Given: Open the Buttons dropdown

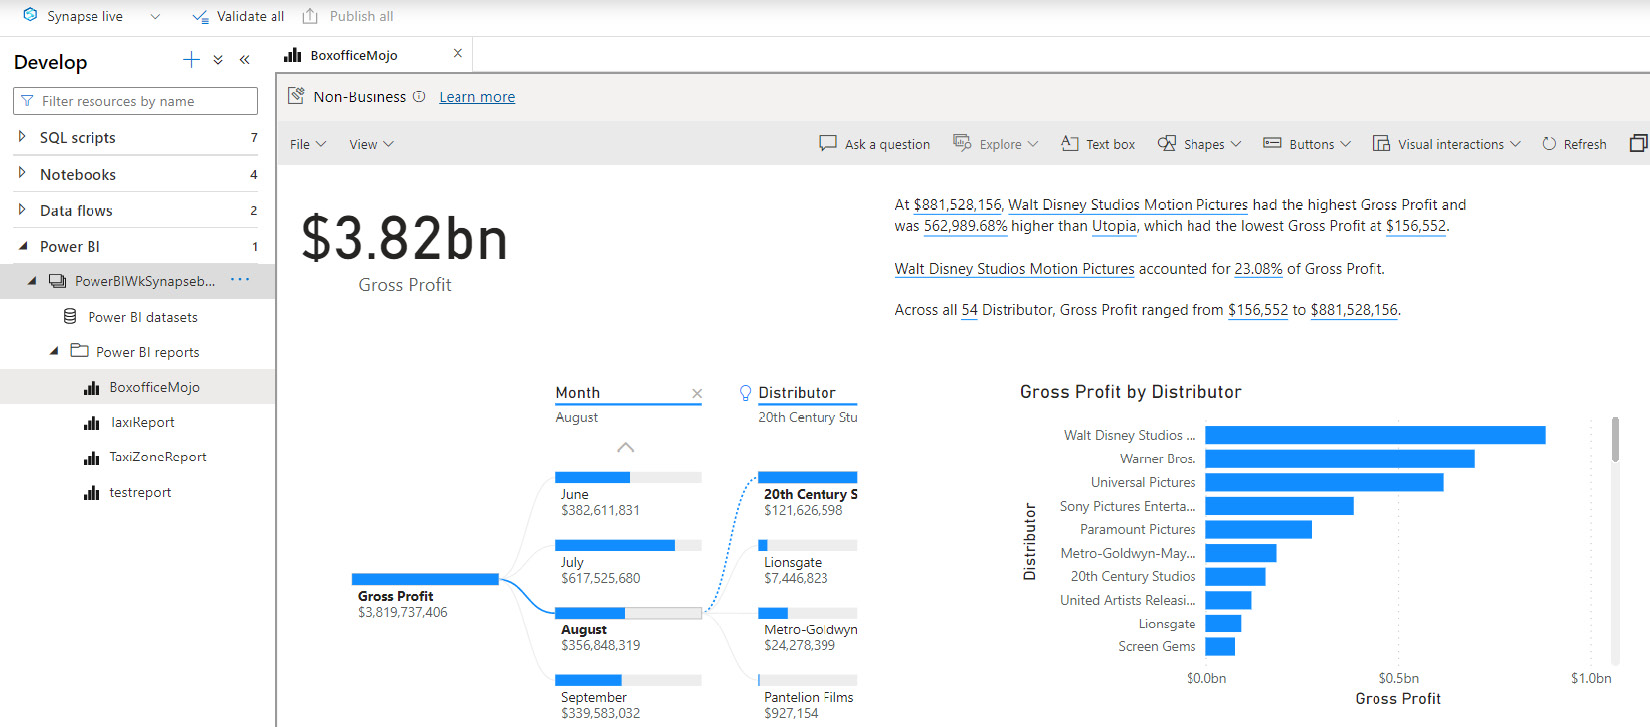Looking at the screenshot, I should [x=1306, y=144].
